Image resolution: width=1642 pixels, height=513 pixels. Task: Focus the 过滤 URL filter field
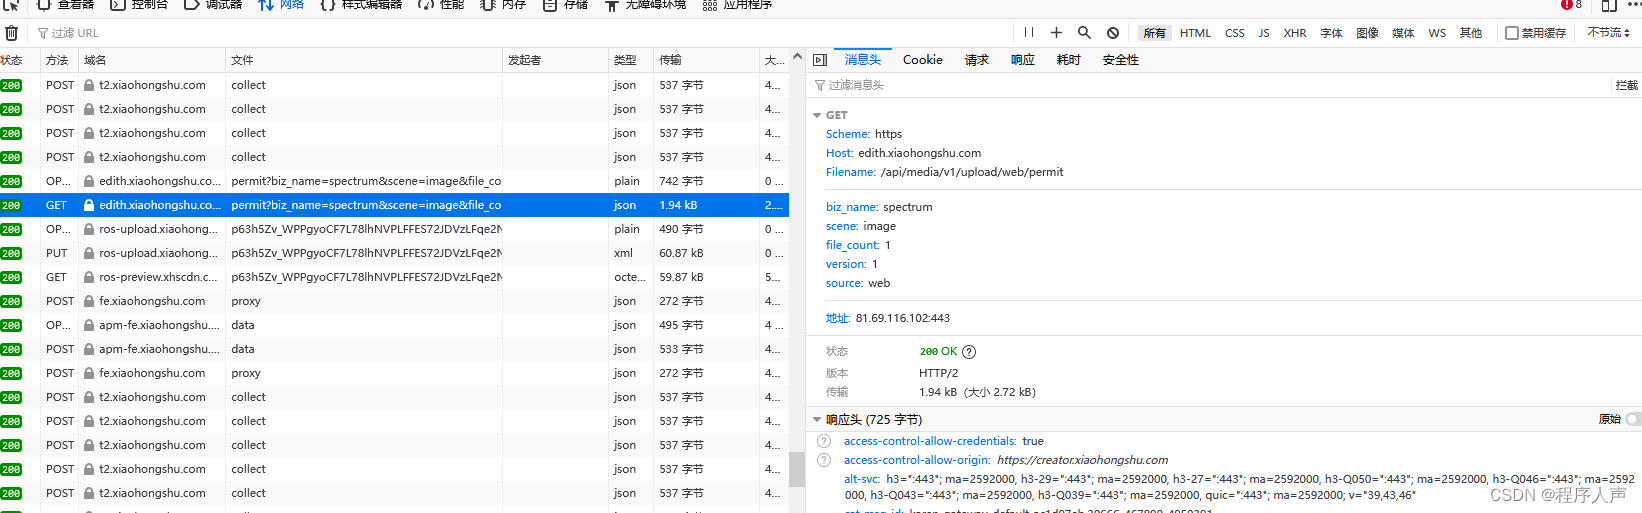coord(520,33)
